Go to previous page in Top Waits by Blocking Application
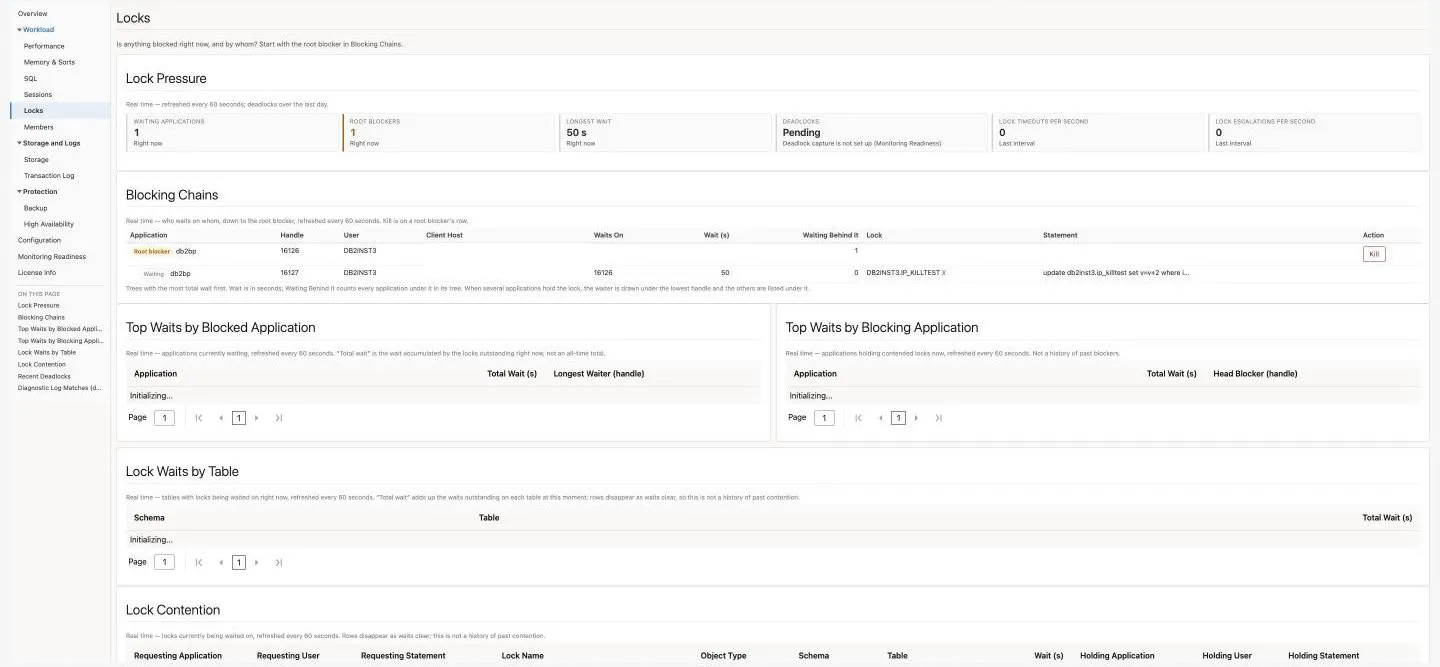The image size is (1440, 667). click(881, 418)
